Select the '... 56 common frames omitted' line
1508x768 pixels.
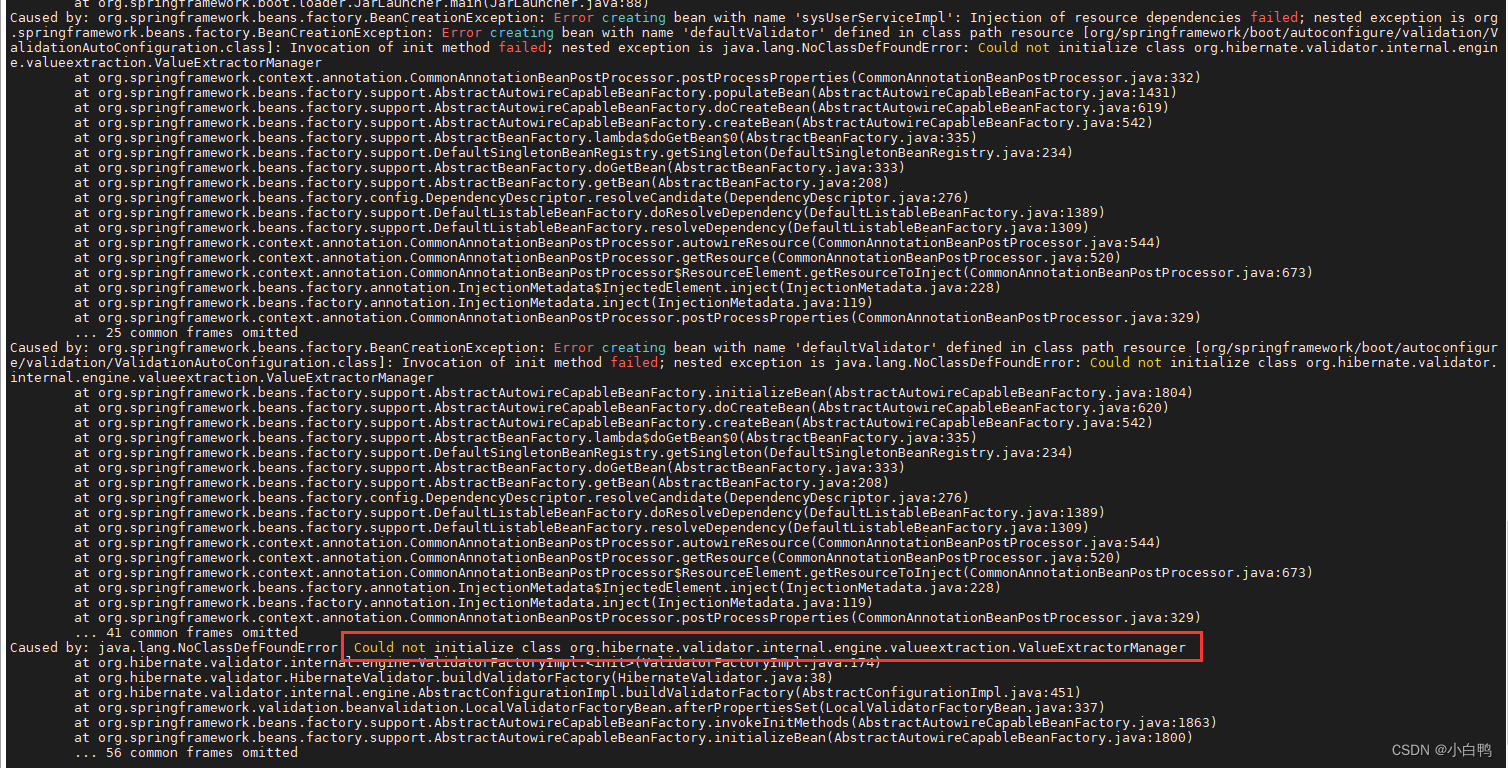pyautogui.click(x=186, y=752)
